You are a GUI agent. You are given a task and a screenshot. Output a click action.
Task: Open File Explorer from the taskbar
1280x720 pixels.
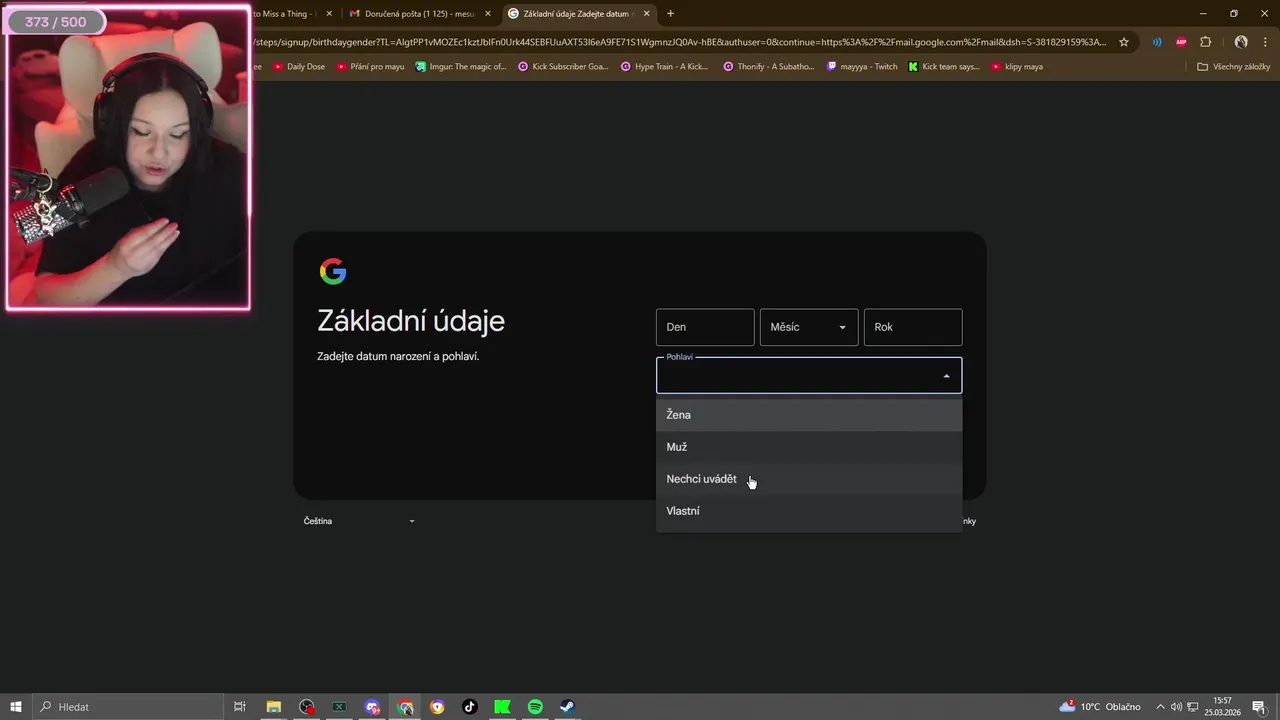pyautogui.click(x=273, y=707)
